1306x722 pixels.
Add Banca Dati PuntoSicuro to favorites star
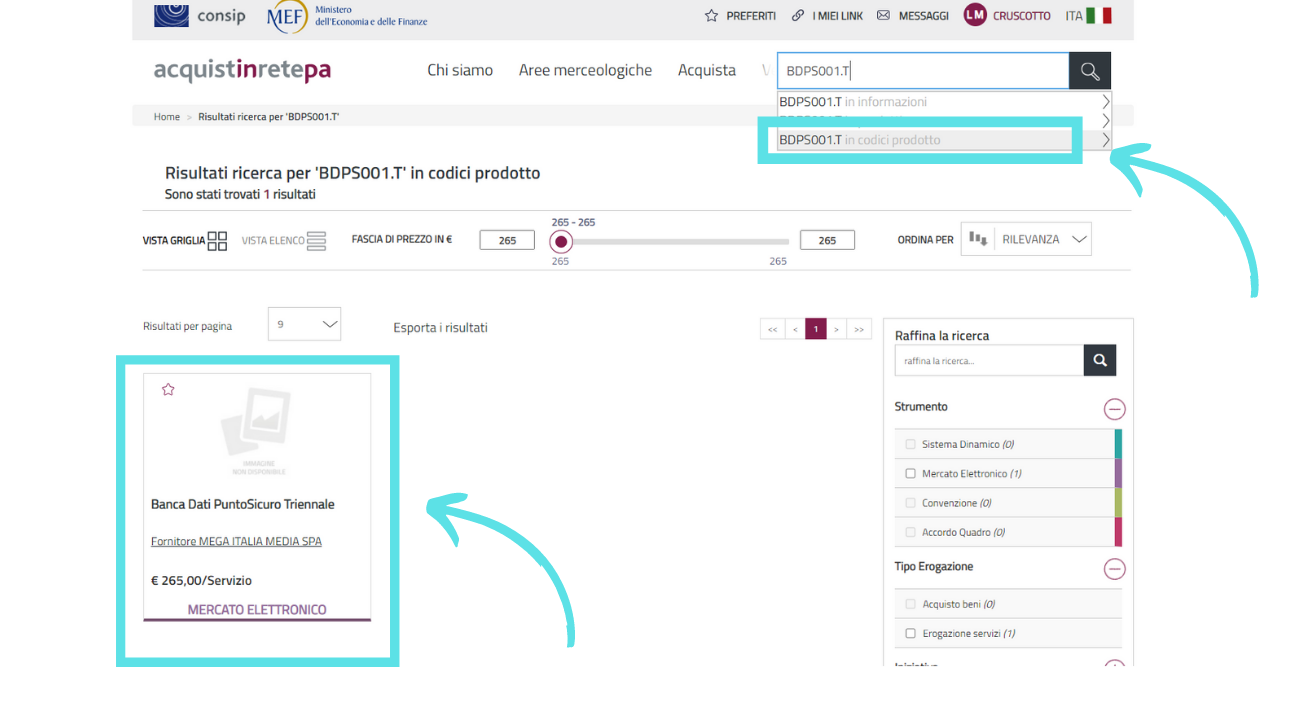[x=168, y=390]
